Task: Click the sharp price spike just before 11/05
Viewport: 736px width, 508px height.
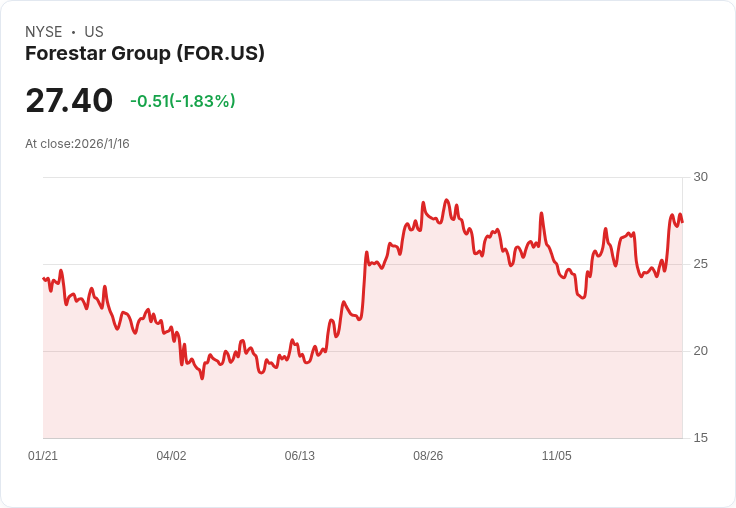Action: click(541, 214)
